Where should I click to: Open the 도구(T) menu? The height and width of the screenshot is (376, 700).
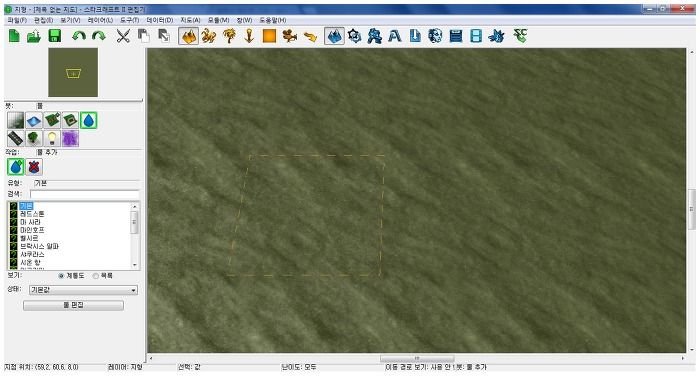(129, 21)
